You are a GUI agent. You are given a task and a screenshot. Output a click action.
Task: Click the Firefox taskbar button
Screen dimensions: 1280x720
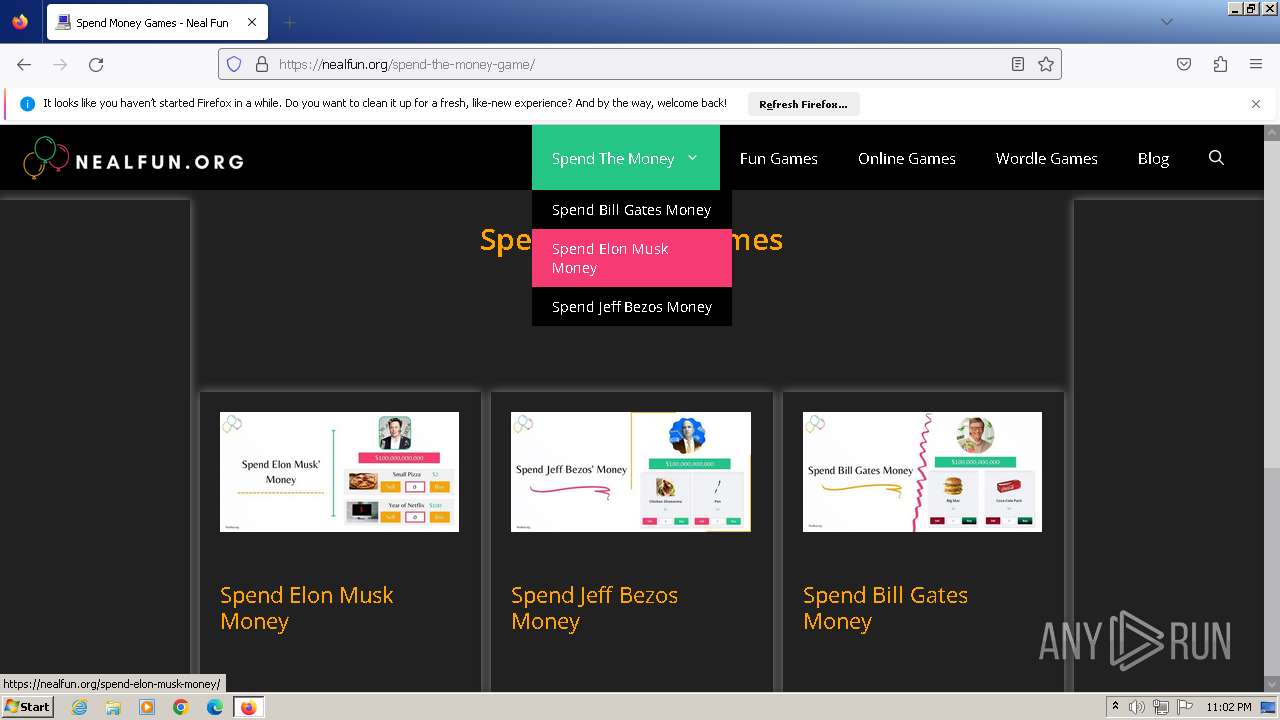(x=248, y=707)
